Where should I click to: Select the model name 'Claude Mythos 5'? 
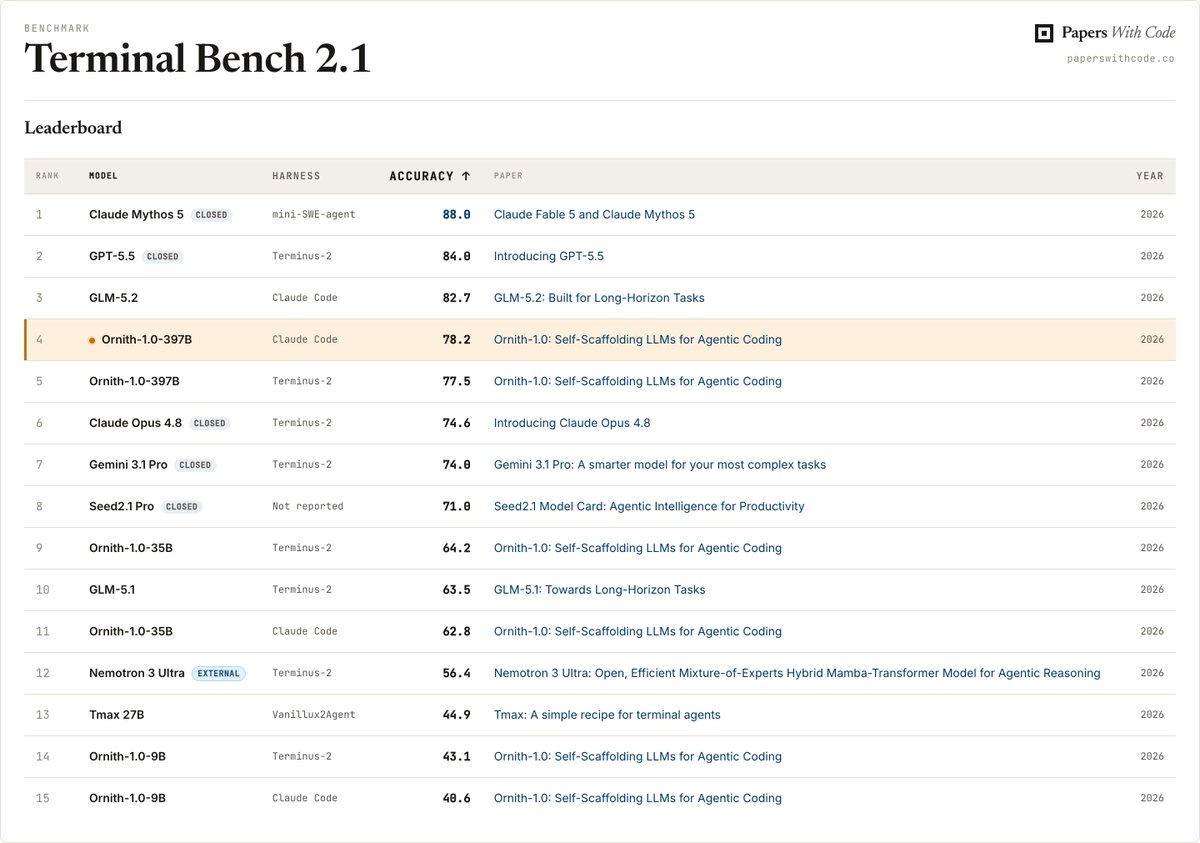coord(137,215)
